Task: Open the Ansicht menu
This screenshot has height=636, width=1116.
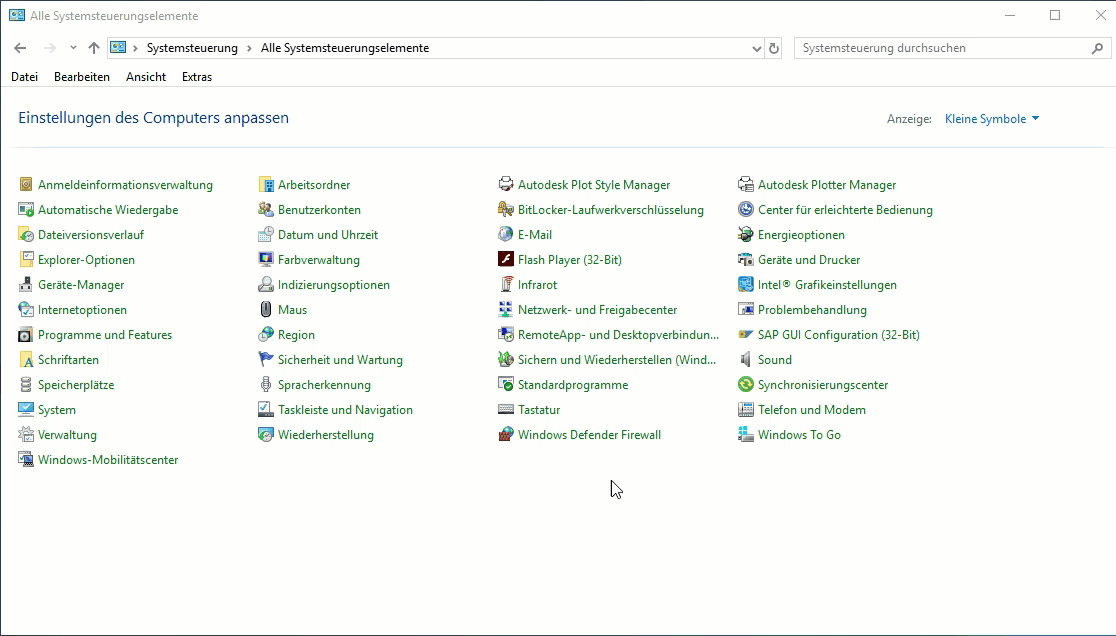Action: (146, 77)
